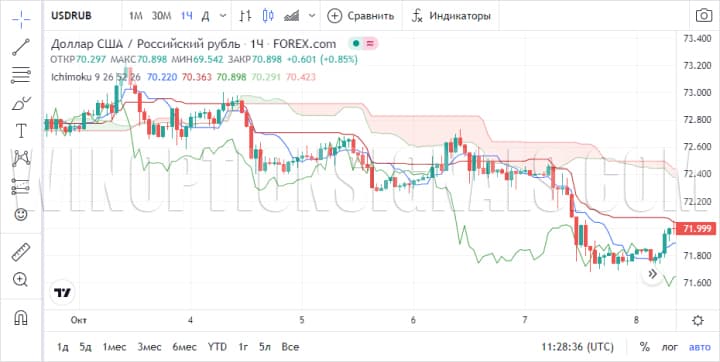Viewport: 720px width, 362px height.
Task: Select the brush drawing tool
Action: [21, 103]
